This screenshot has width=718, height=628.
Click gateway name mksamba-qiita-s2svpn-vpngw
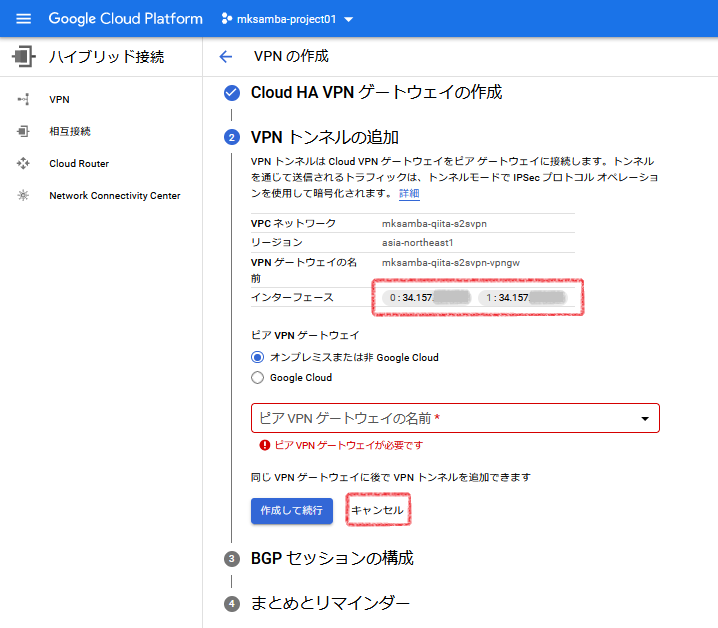tap(451, 263)
